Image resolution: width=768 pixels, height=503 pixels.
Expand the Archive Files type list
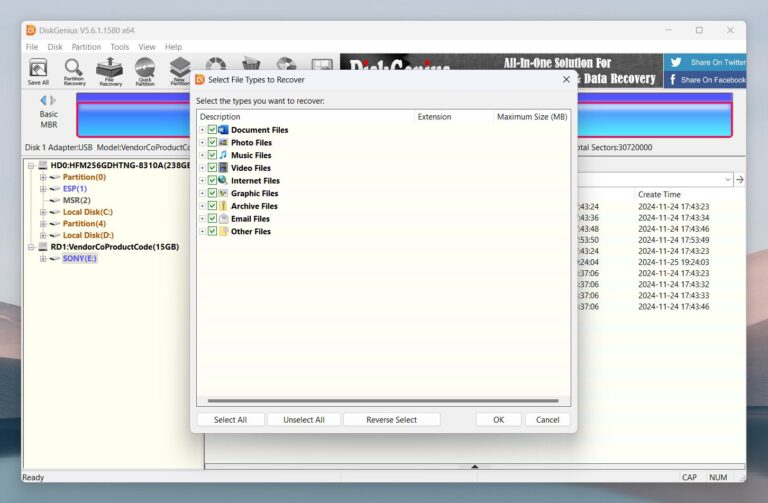click(202, 206)
